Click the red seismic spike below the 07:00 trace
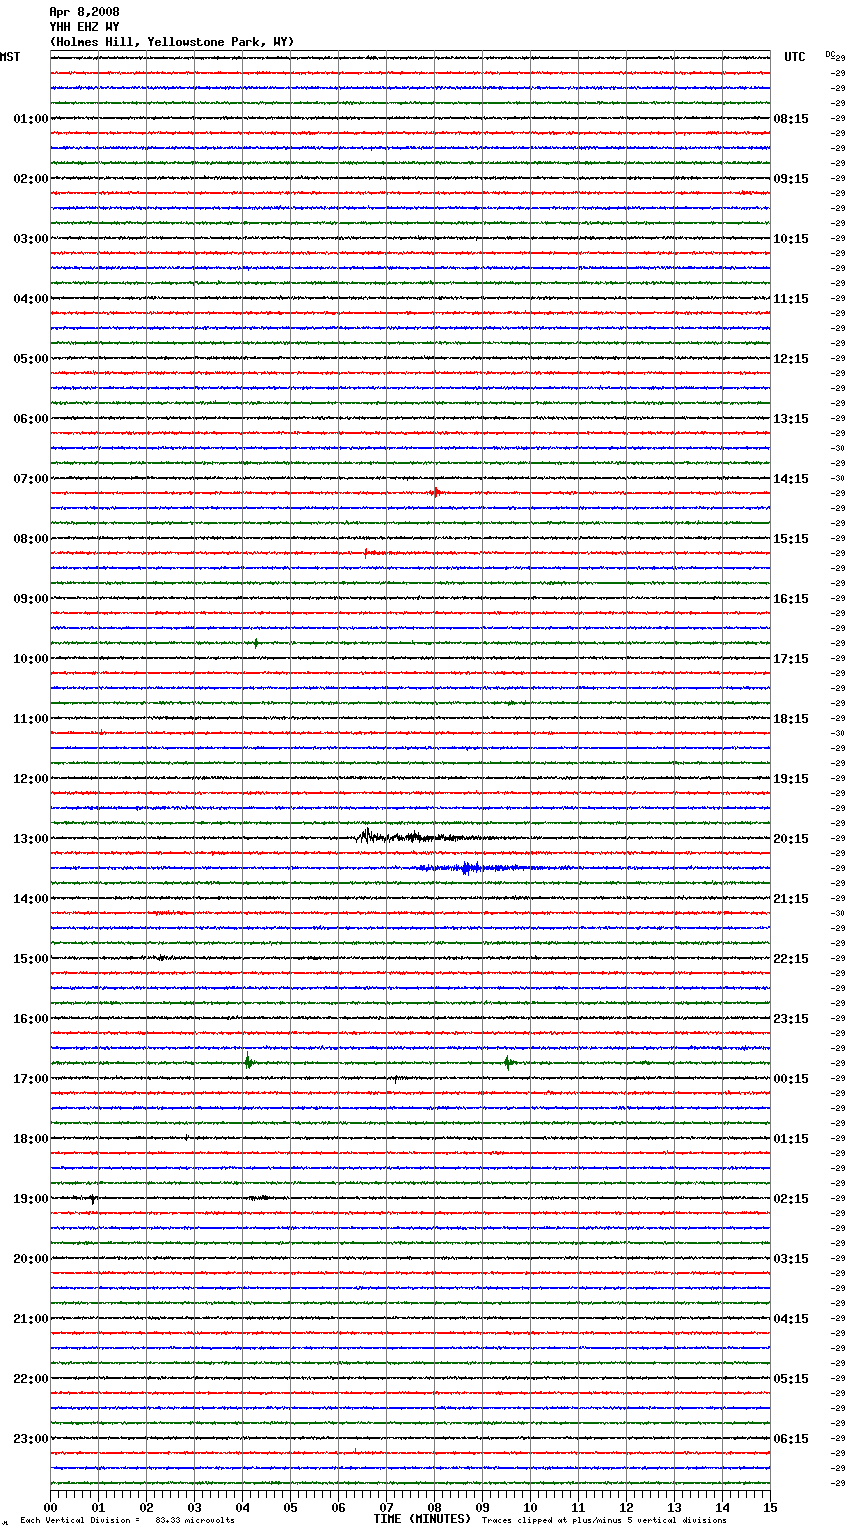This screenshot has width=850, height=1534. (435, 492)
